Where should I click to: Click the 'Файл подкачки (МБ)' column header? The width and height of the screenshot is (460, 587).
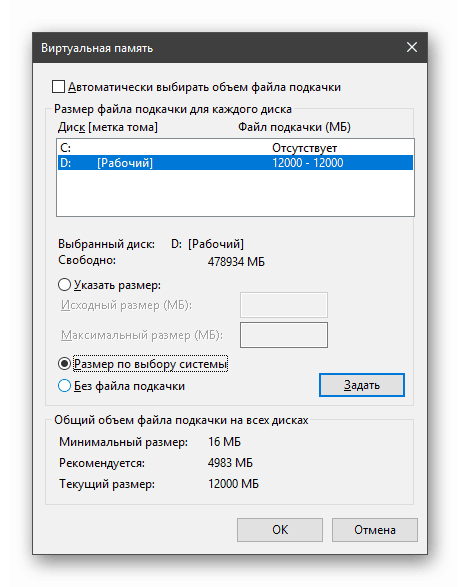coord(294,127)
